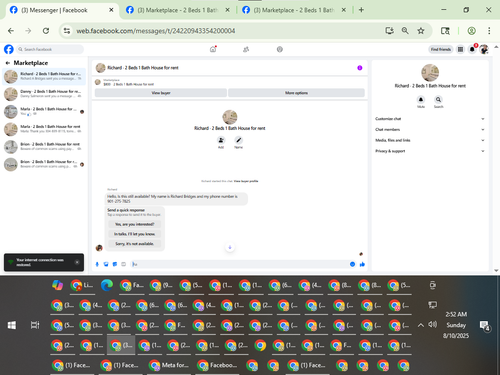Open the Windows Start menu
500x375 pixels.
click(x=12, y=325)
